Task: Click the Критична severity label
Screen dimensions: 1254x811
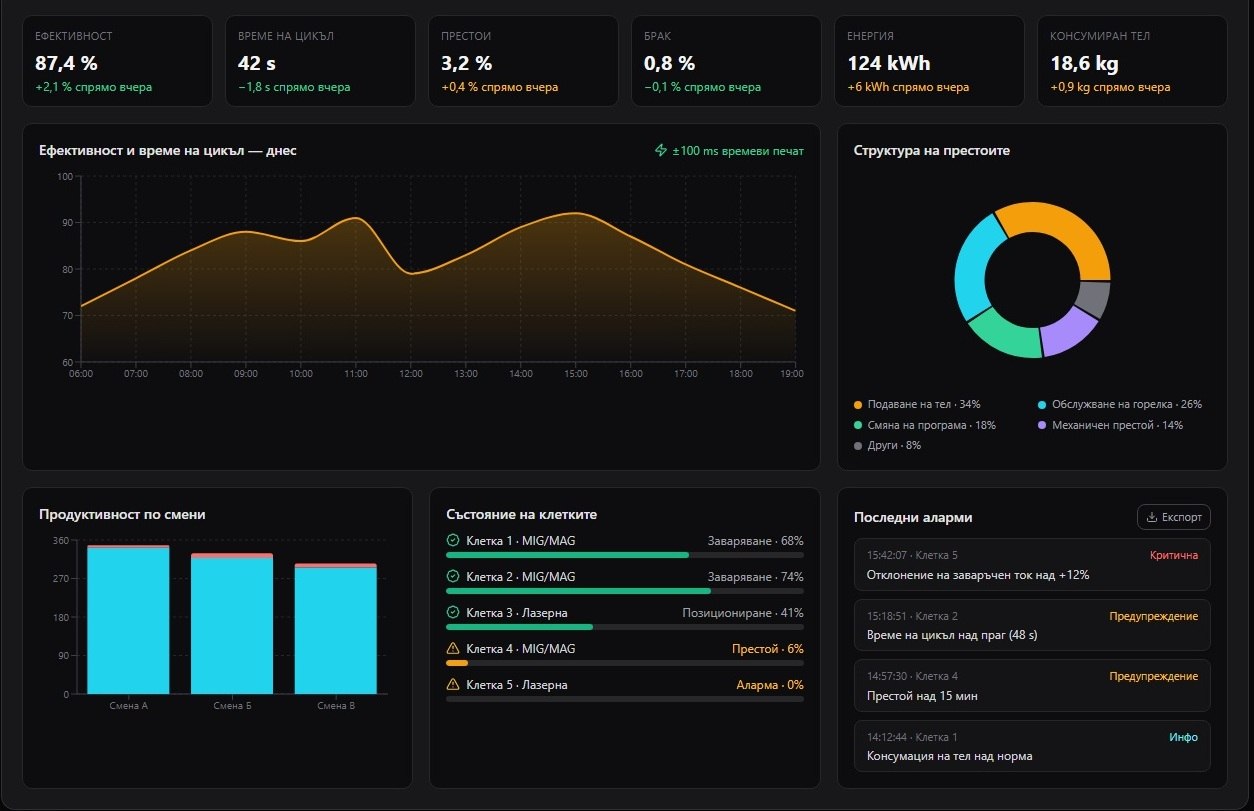Action: coord(1174,555)
